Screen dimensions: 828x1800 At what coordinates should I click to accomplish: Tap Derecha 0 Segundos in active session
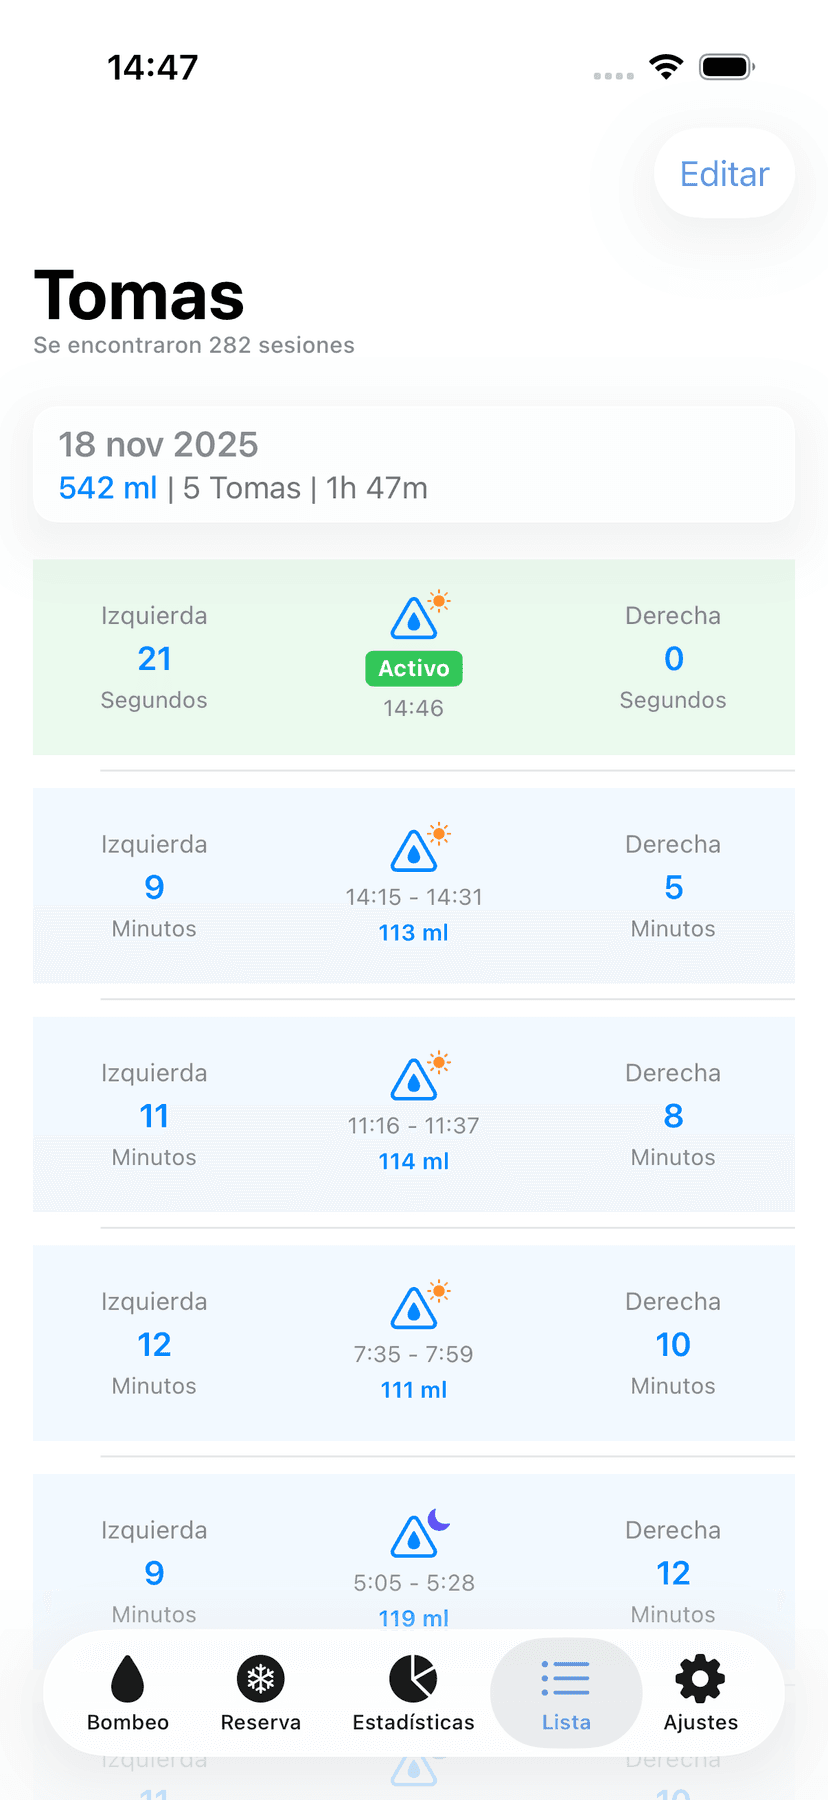[673, 658]
